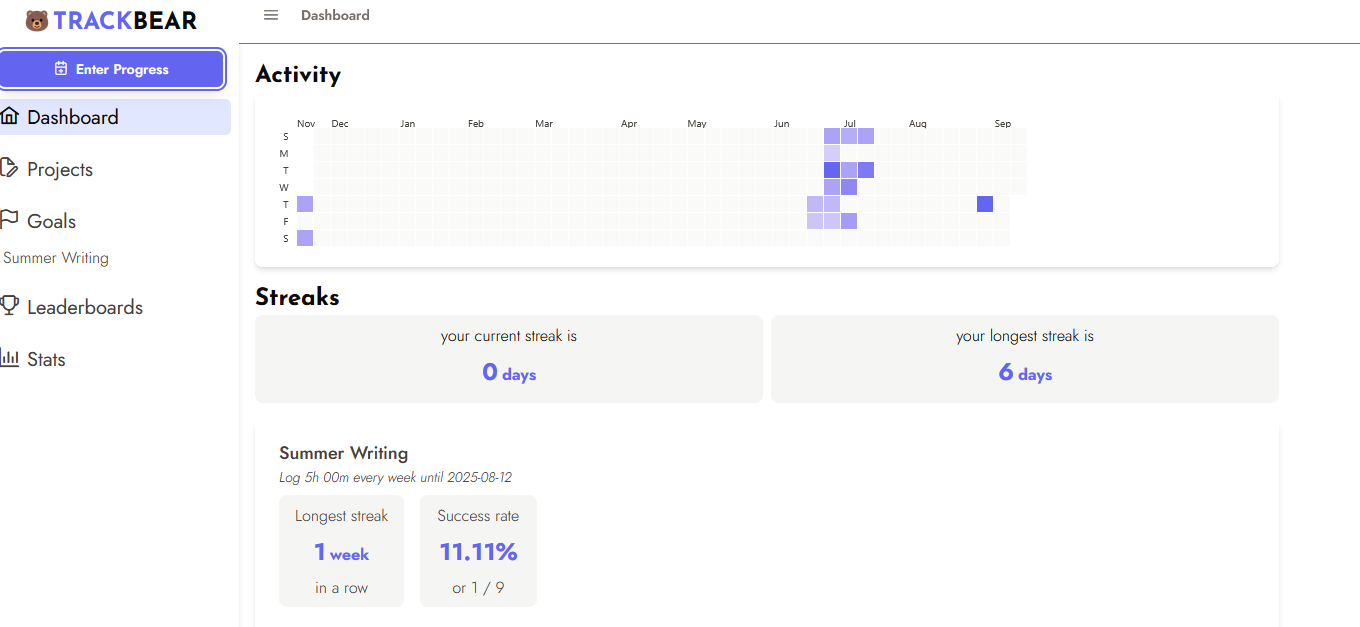The image size is (1360, 627).
Task: Click the current streak 0 days panel
Action: (509, 359)
